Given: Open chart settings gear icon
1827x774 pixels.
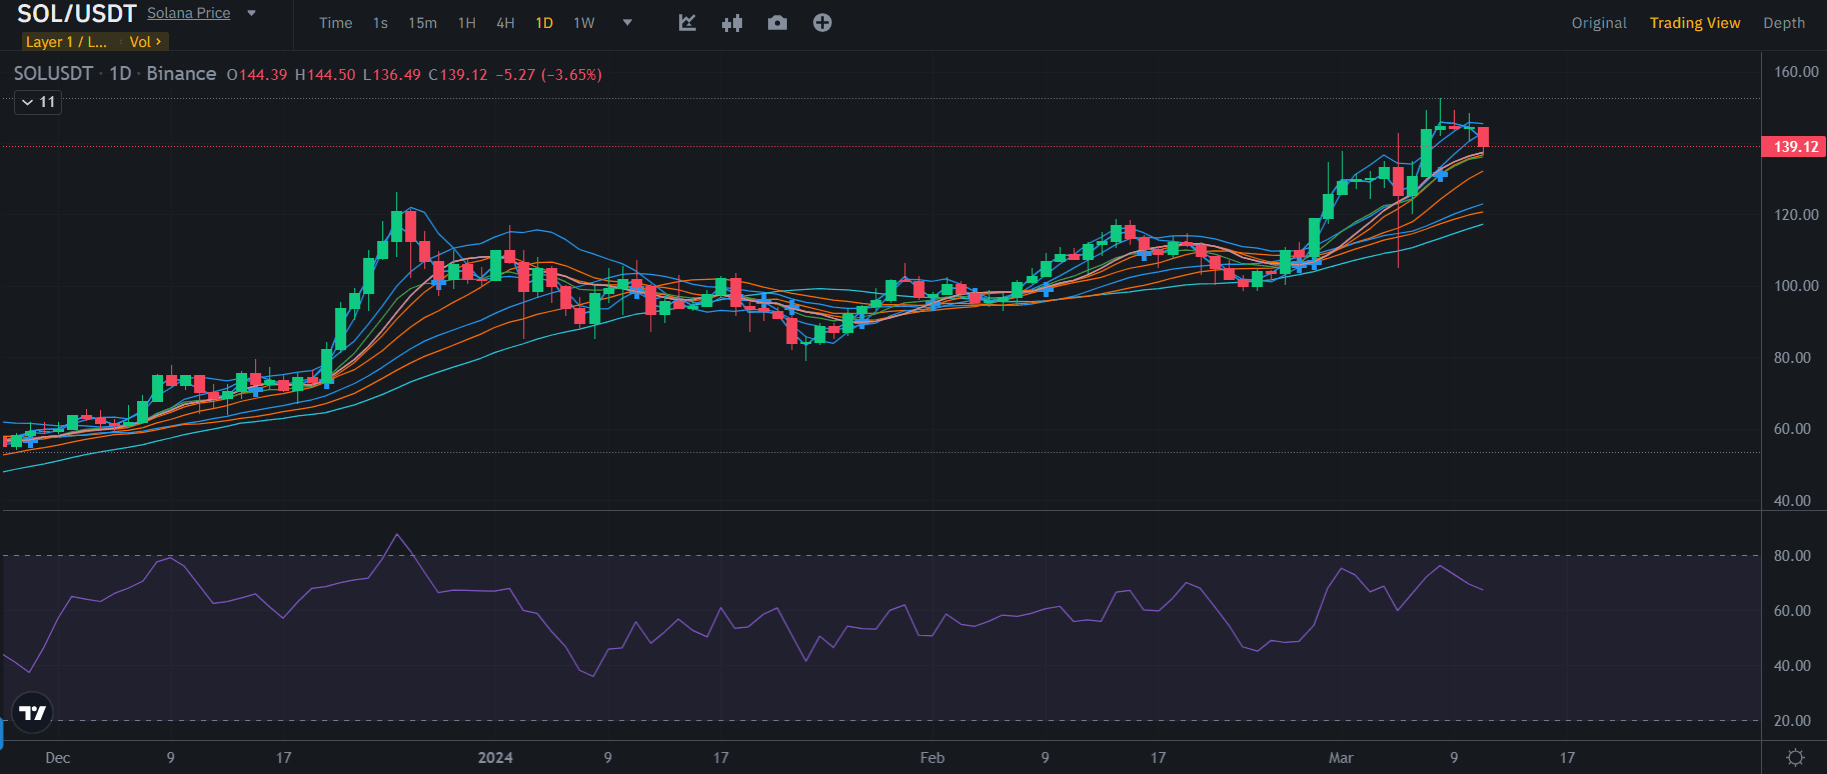Looking at the screenshot, I should click(x=1795, y=758).
